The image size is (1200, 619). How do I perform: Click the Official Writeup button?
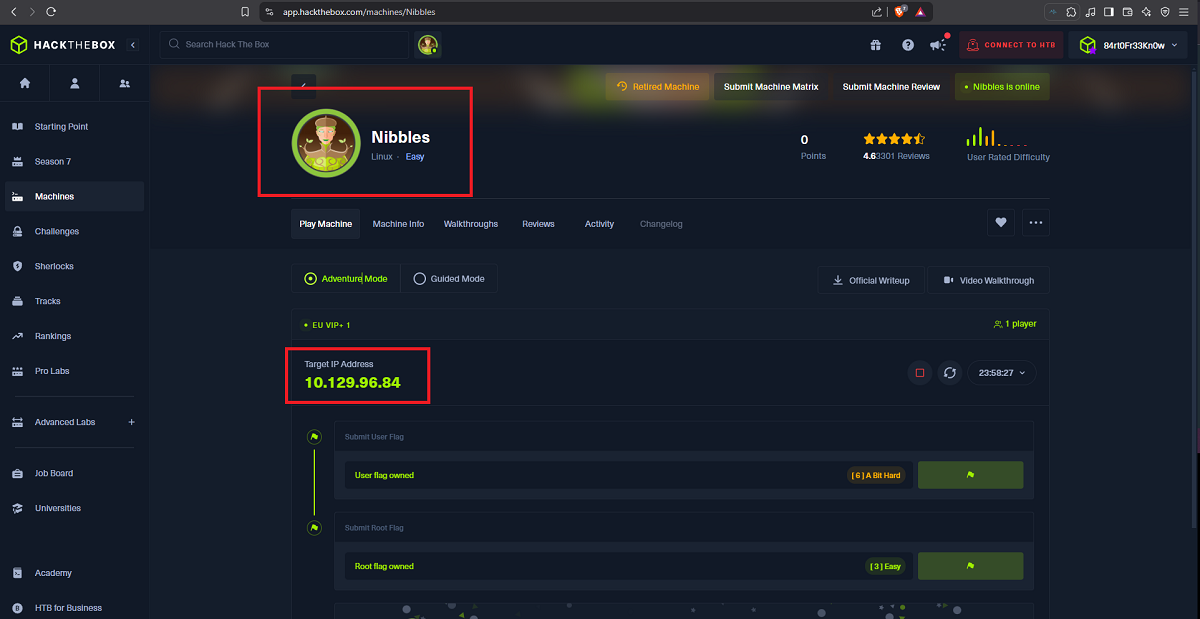click(871, 280)
